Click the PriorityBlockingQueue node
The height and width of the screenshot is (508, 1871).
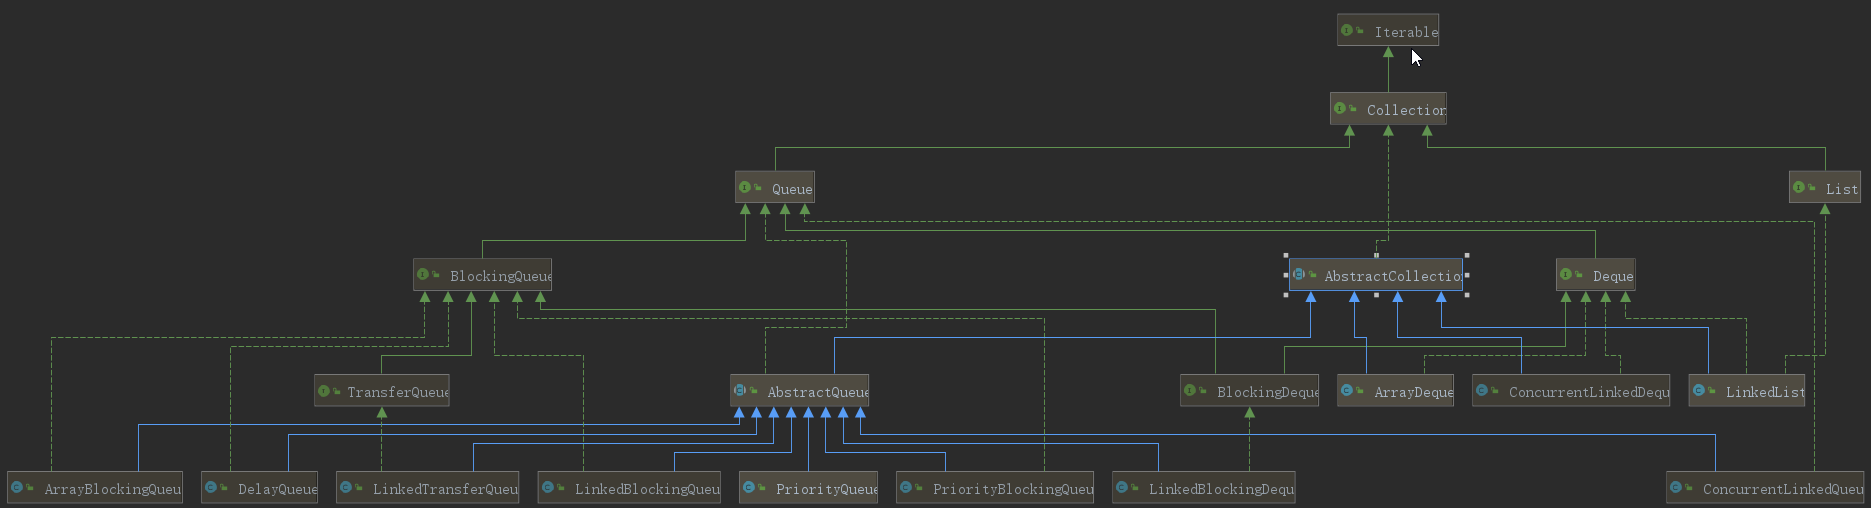[995, 488]
